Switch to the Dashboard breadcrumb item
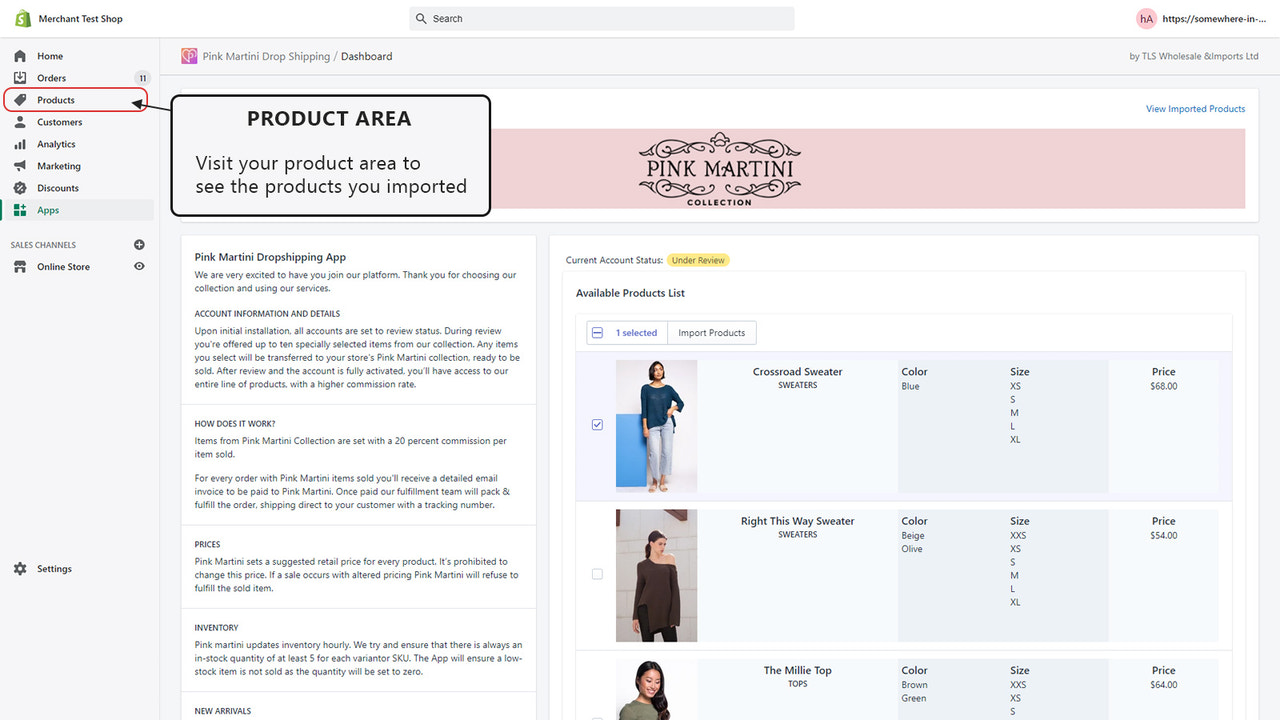 (x=366, y=56)
